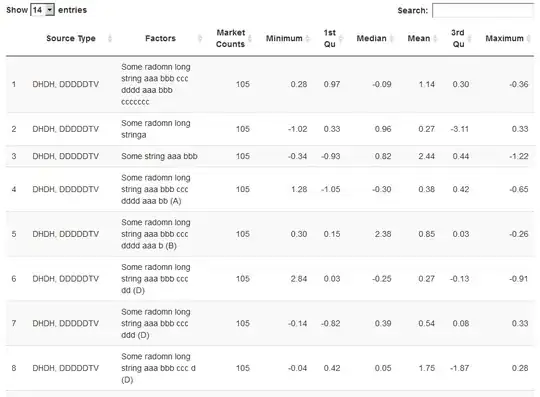Toggle sort arrows on Market Counts

pyautogui.click(x=250, y=38)
